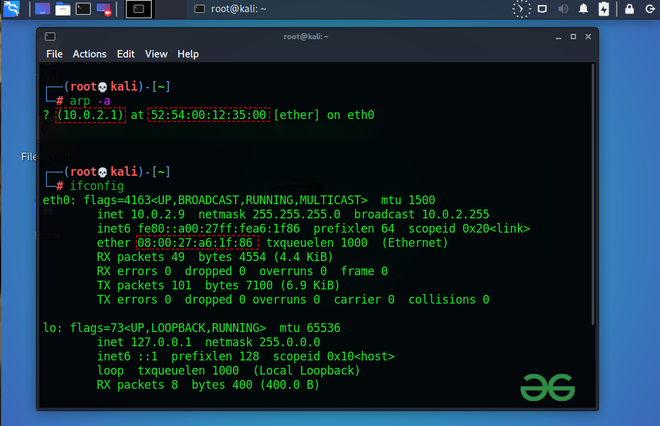Open the Actions menu
Viewport: 660px width, 426px height.
pos(89,54)
